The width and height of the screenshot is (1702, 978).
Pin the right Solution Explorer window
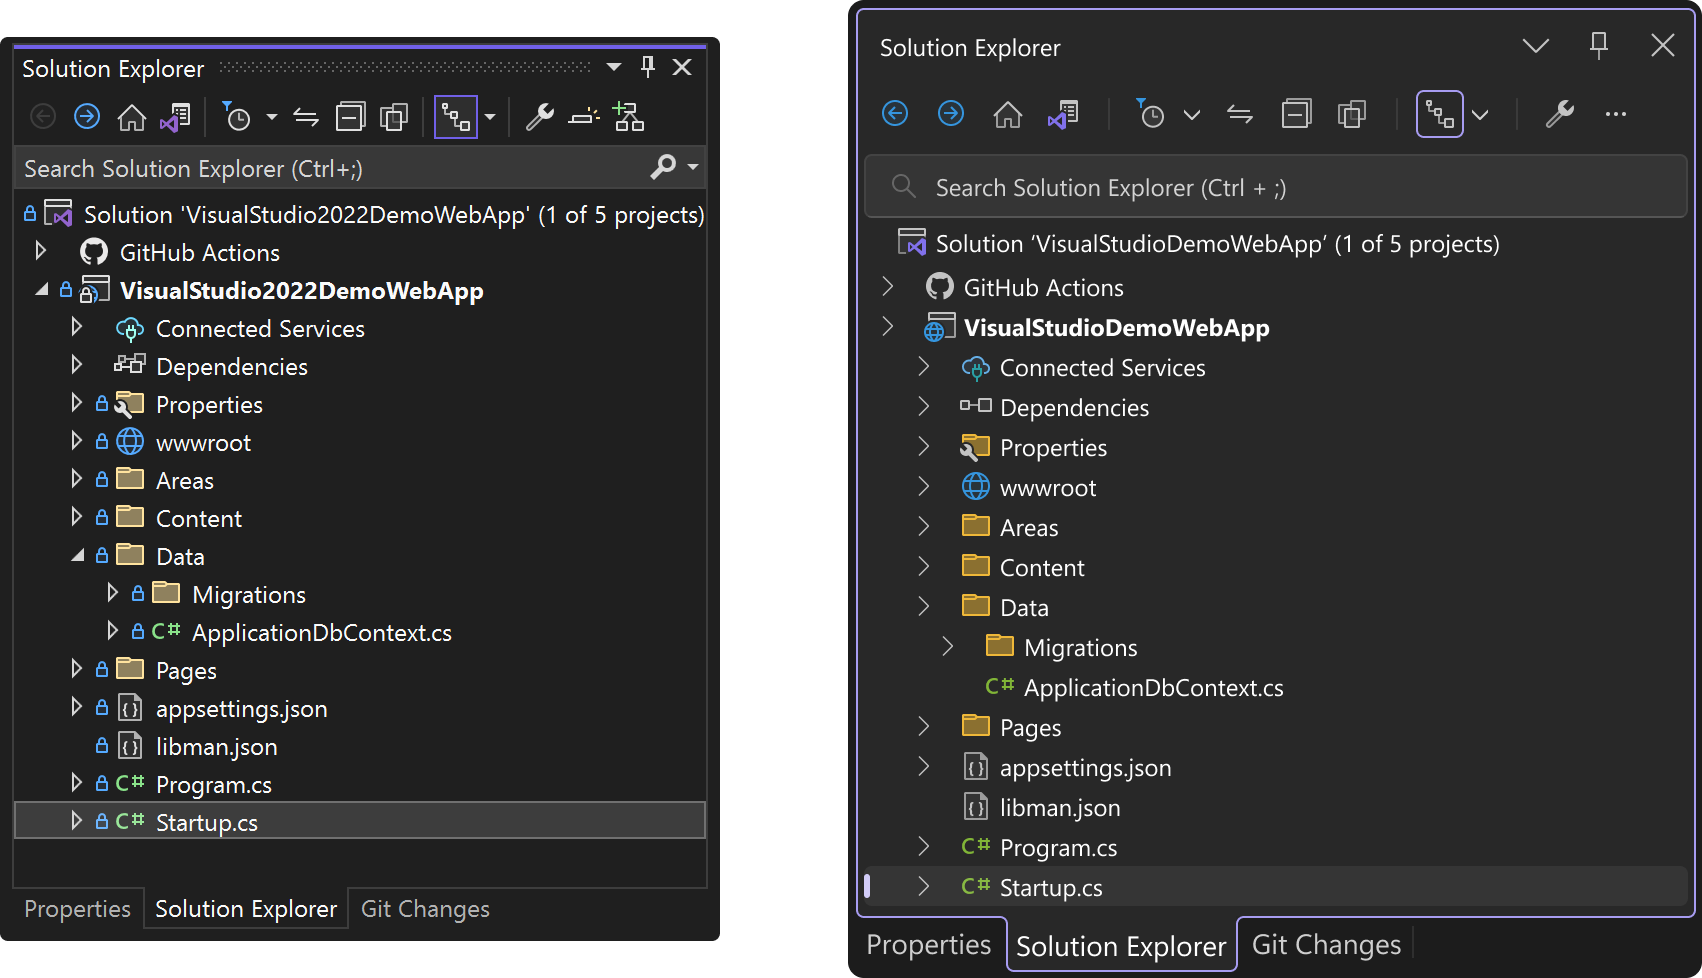[1599, 45]
